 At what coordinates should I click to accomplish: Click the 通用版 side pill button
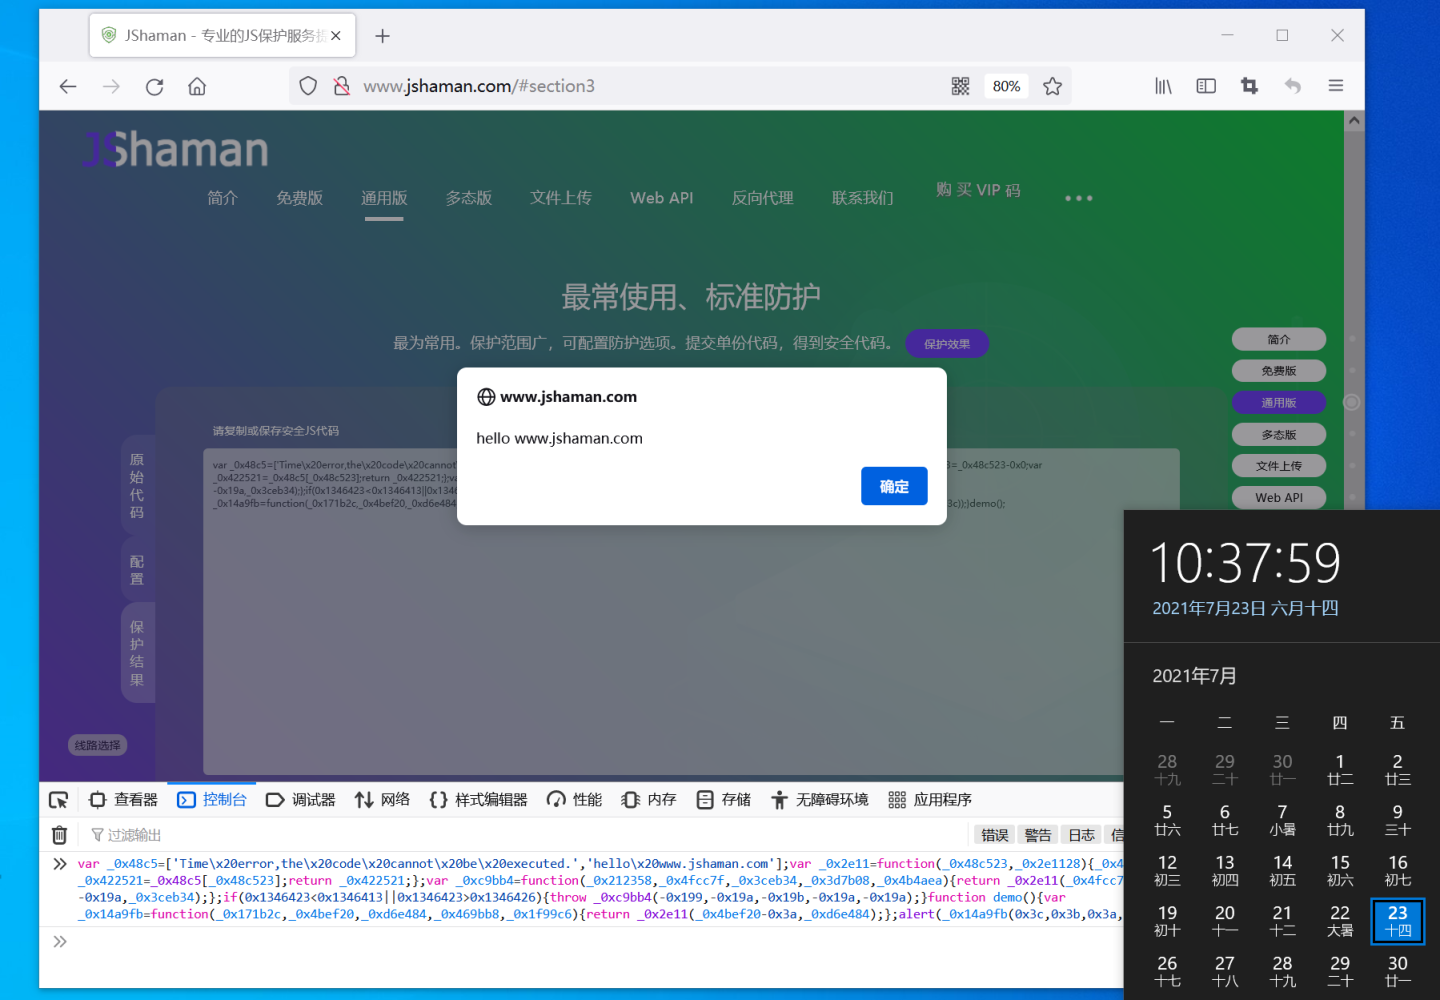pyautogui.click(x=1279, y=403)
